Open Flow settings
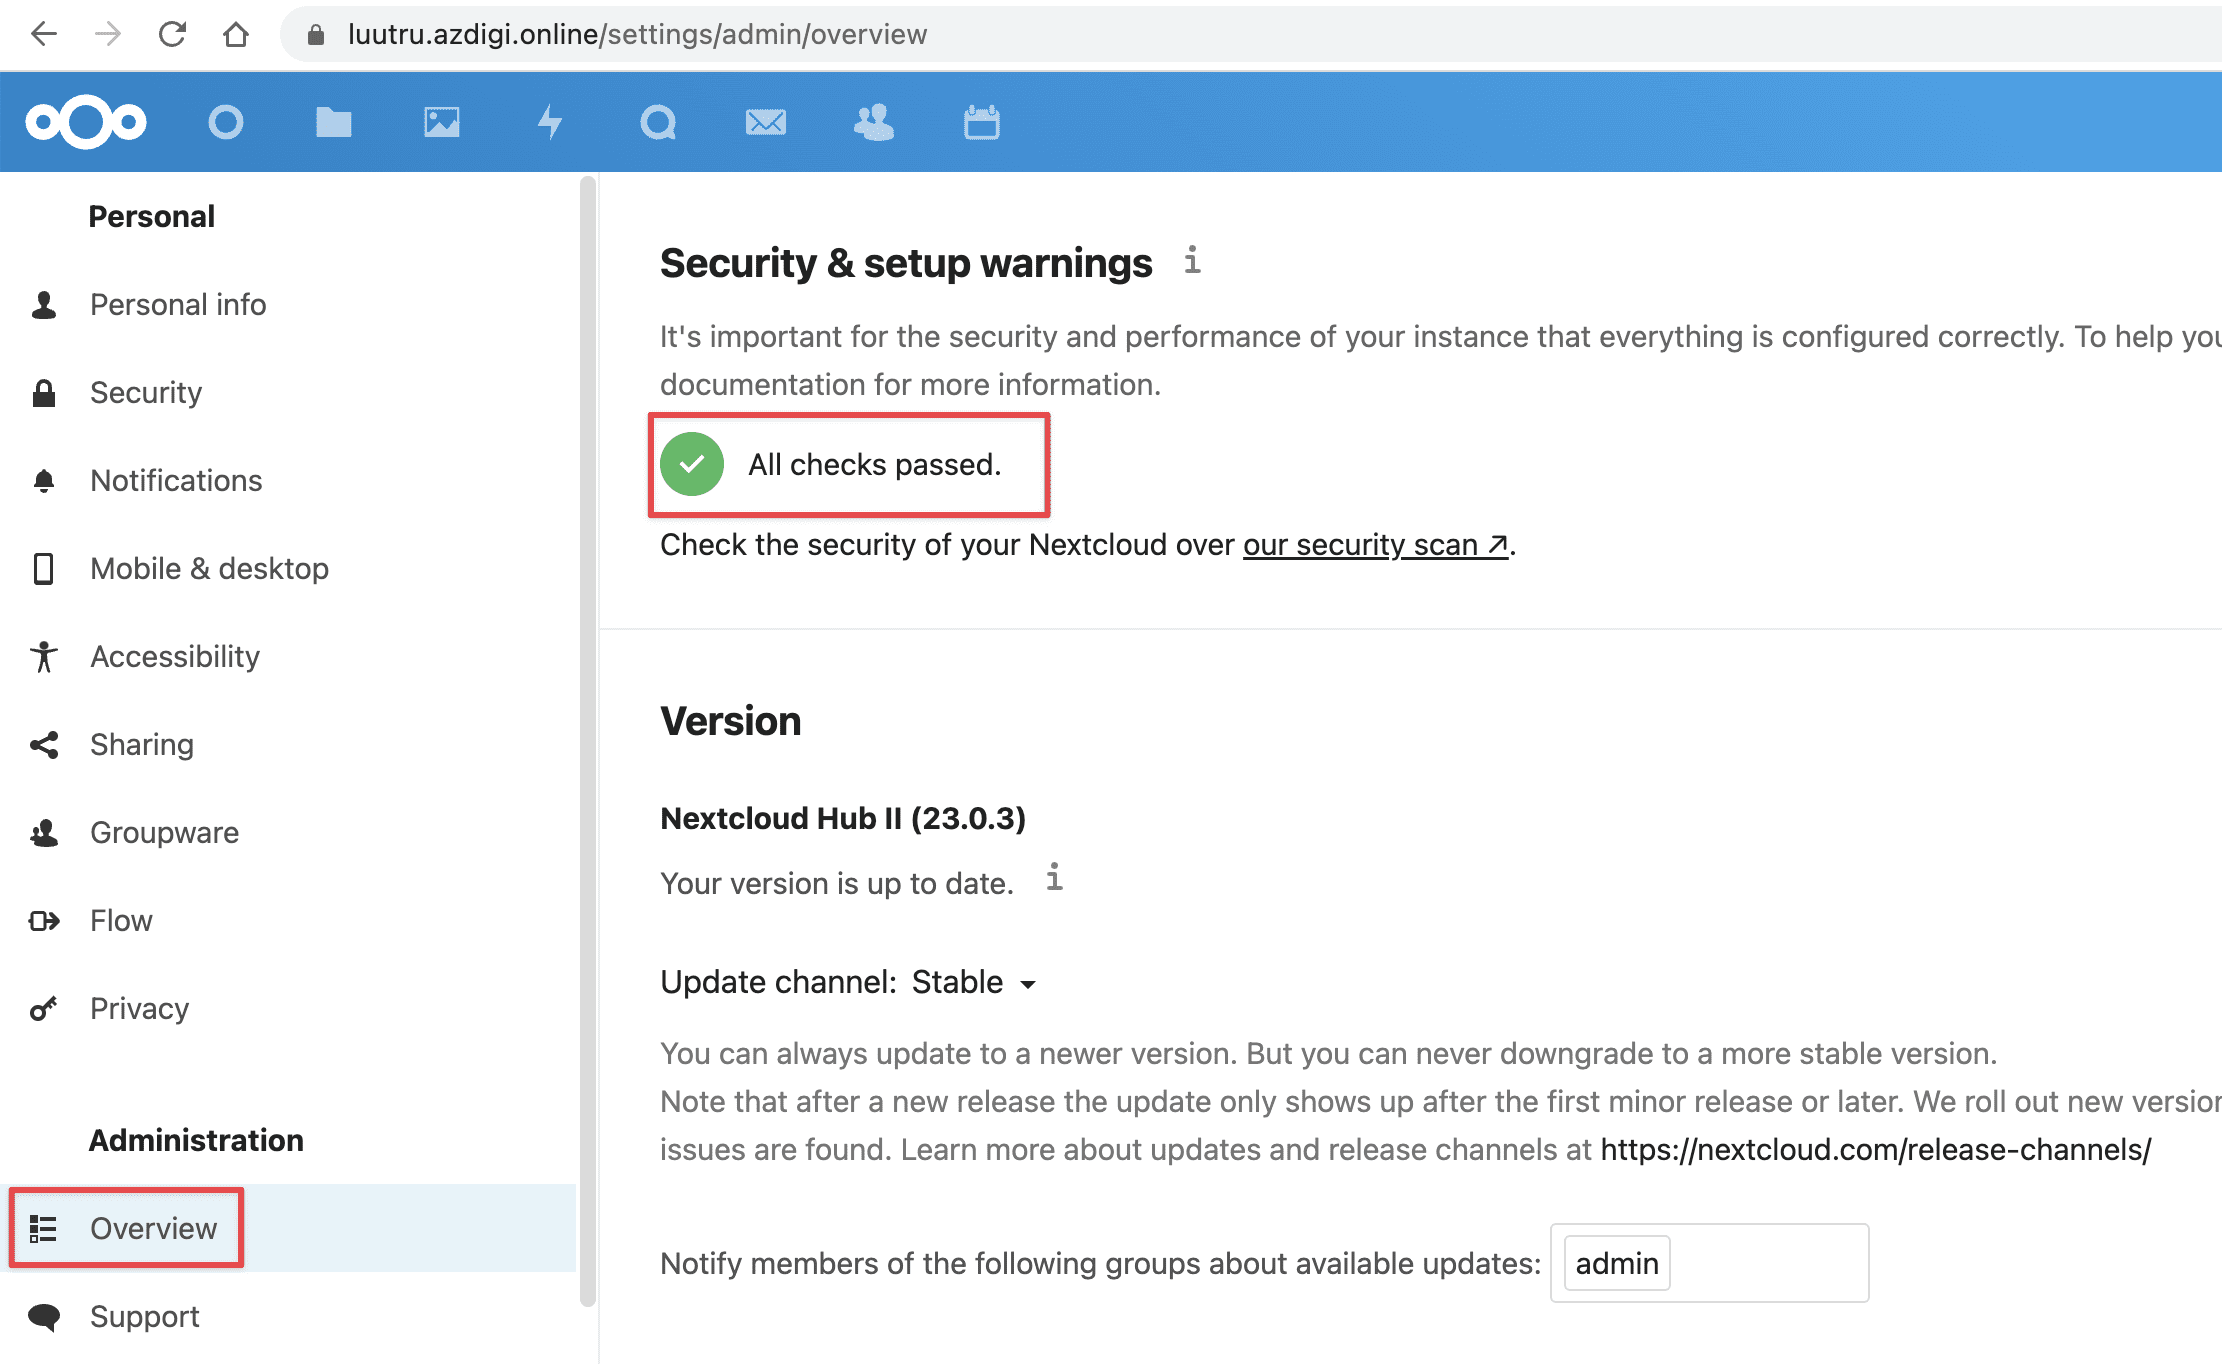 288,920
